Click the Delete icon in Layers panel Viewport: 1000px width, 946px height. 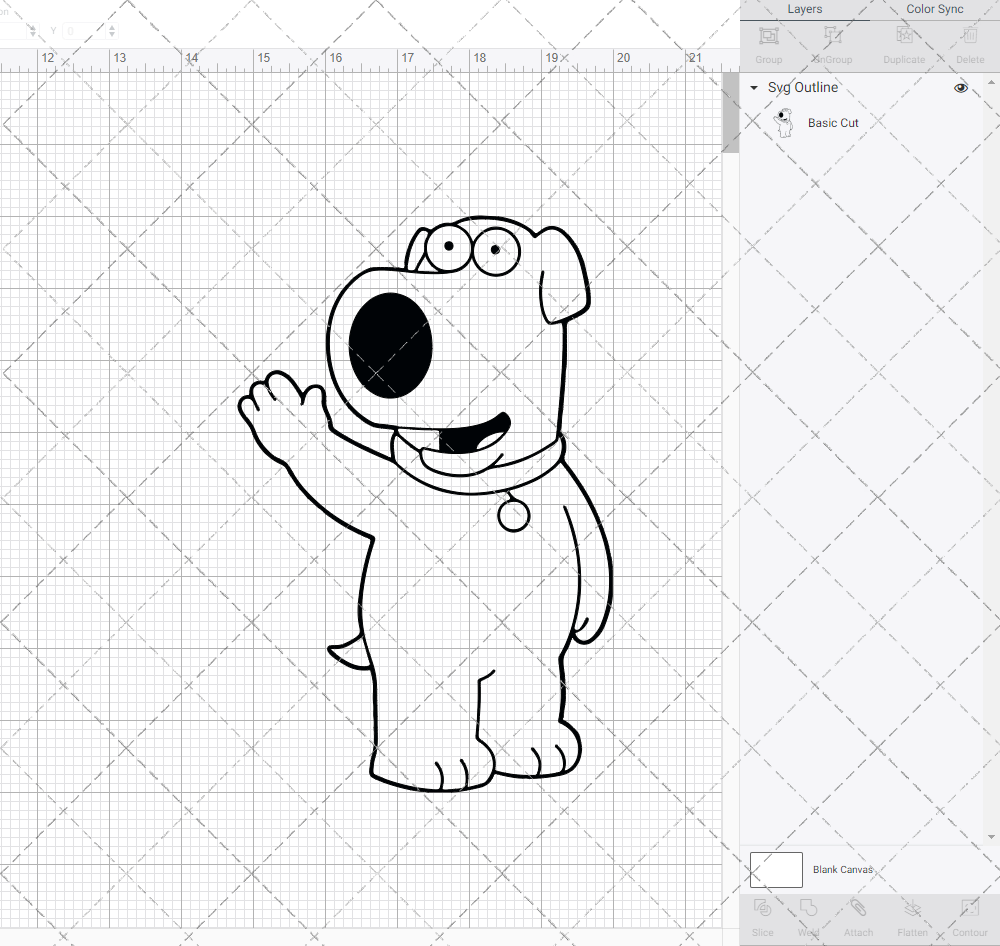(969, 42)
